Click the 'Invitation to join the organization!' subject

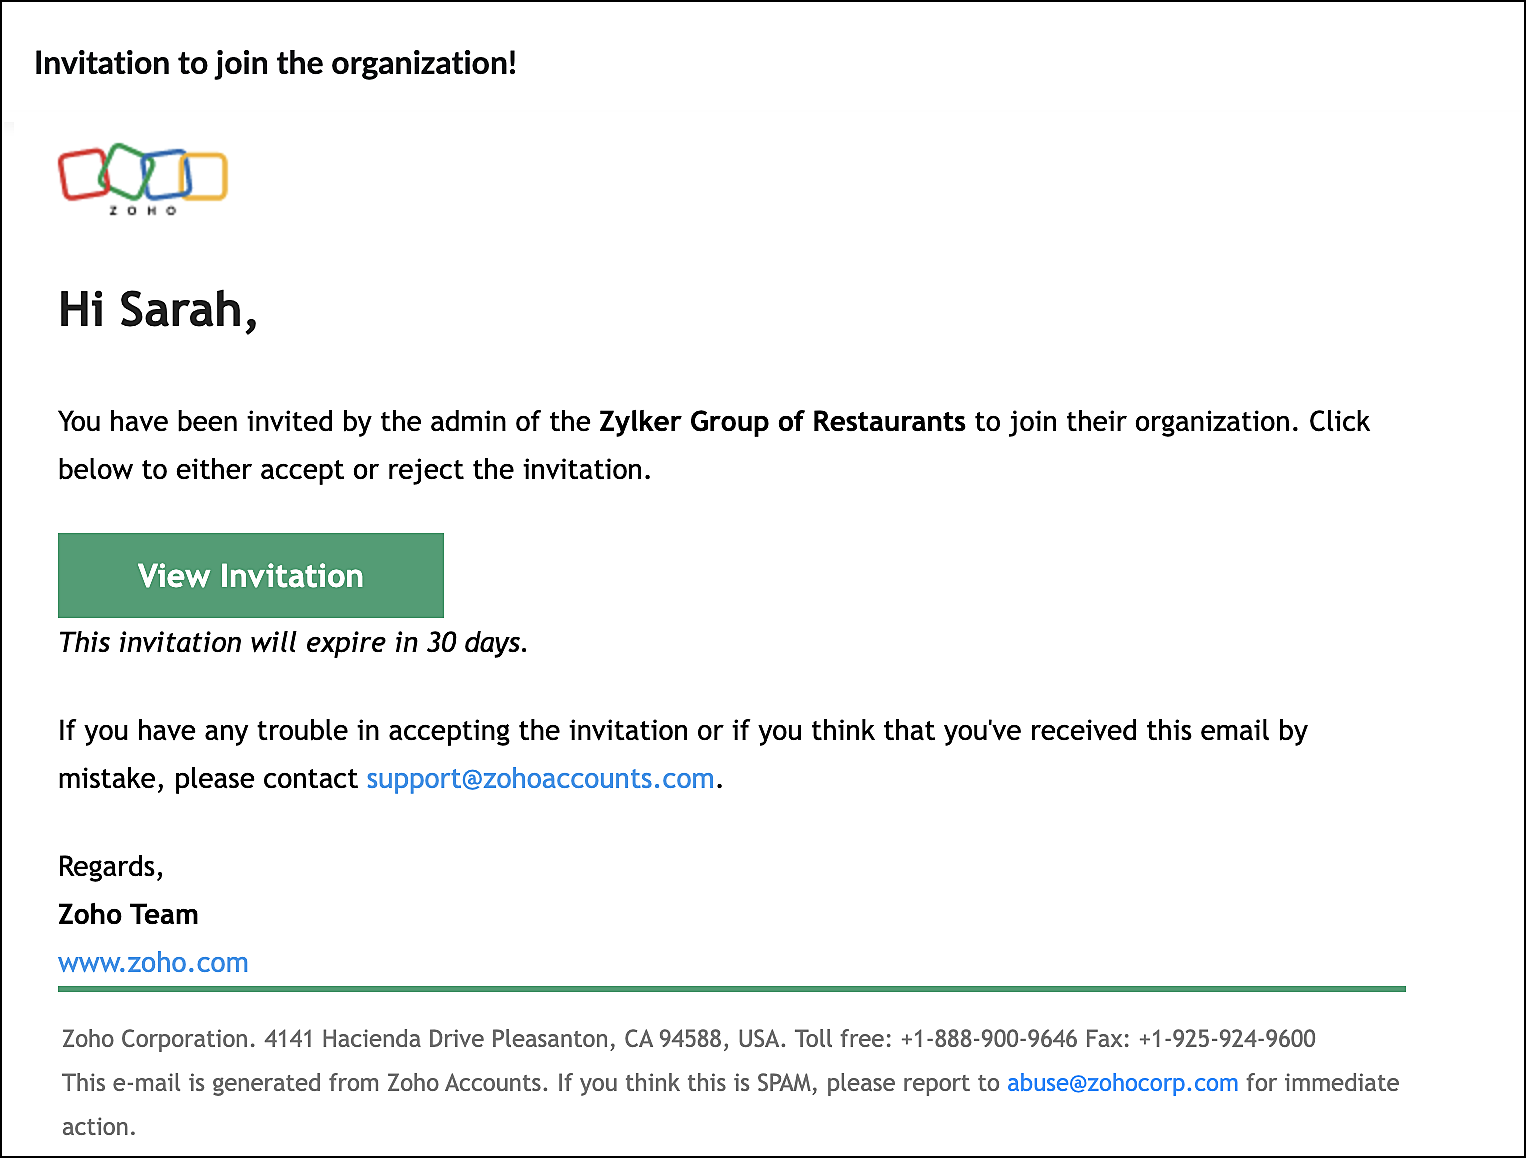(x=276, y=63)
